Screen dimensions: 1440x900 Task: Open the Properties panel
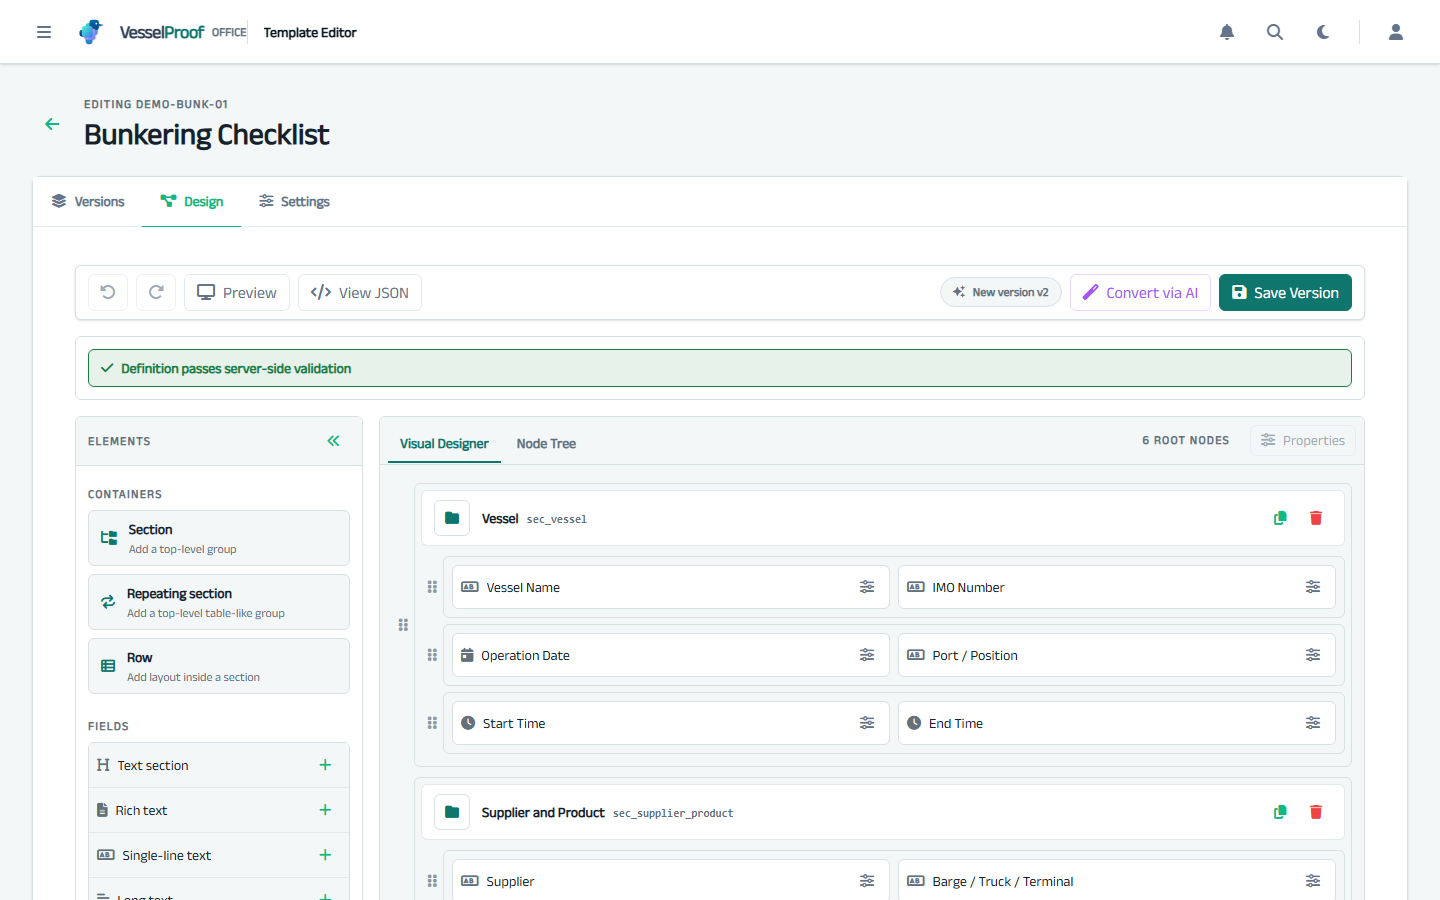click(1303, 440)
